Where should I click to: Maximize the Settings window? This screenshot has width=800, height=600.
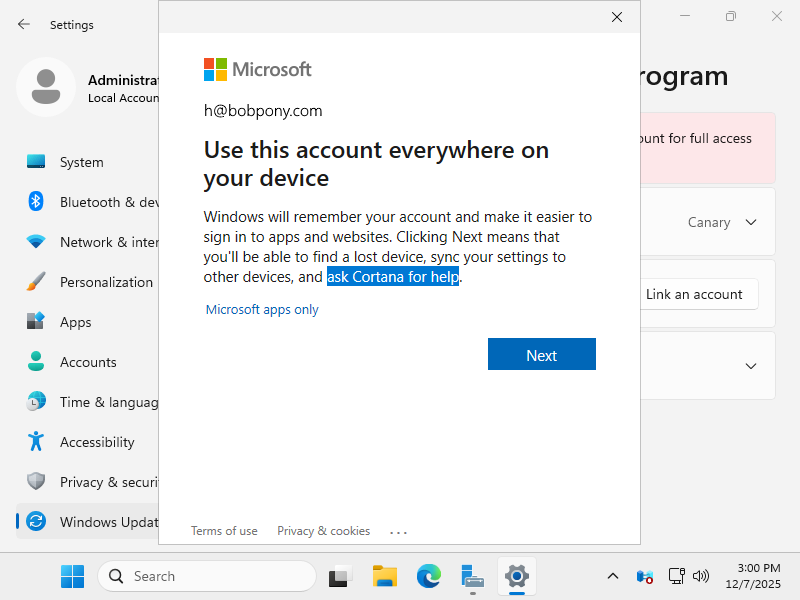point(731,16)
